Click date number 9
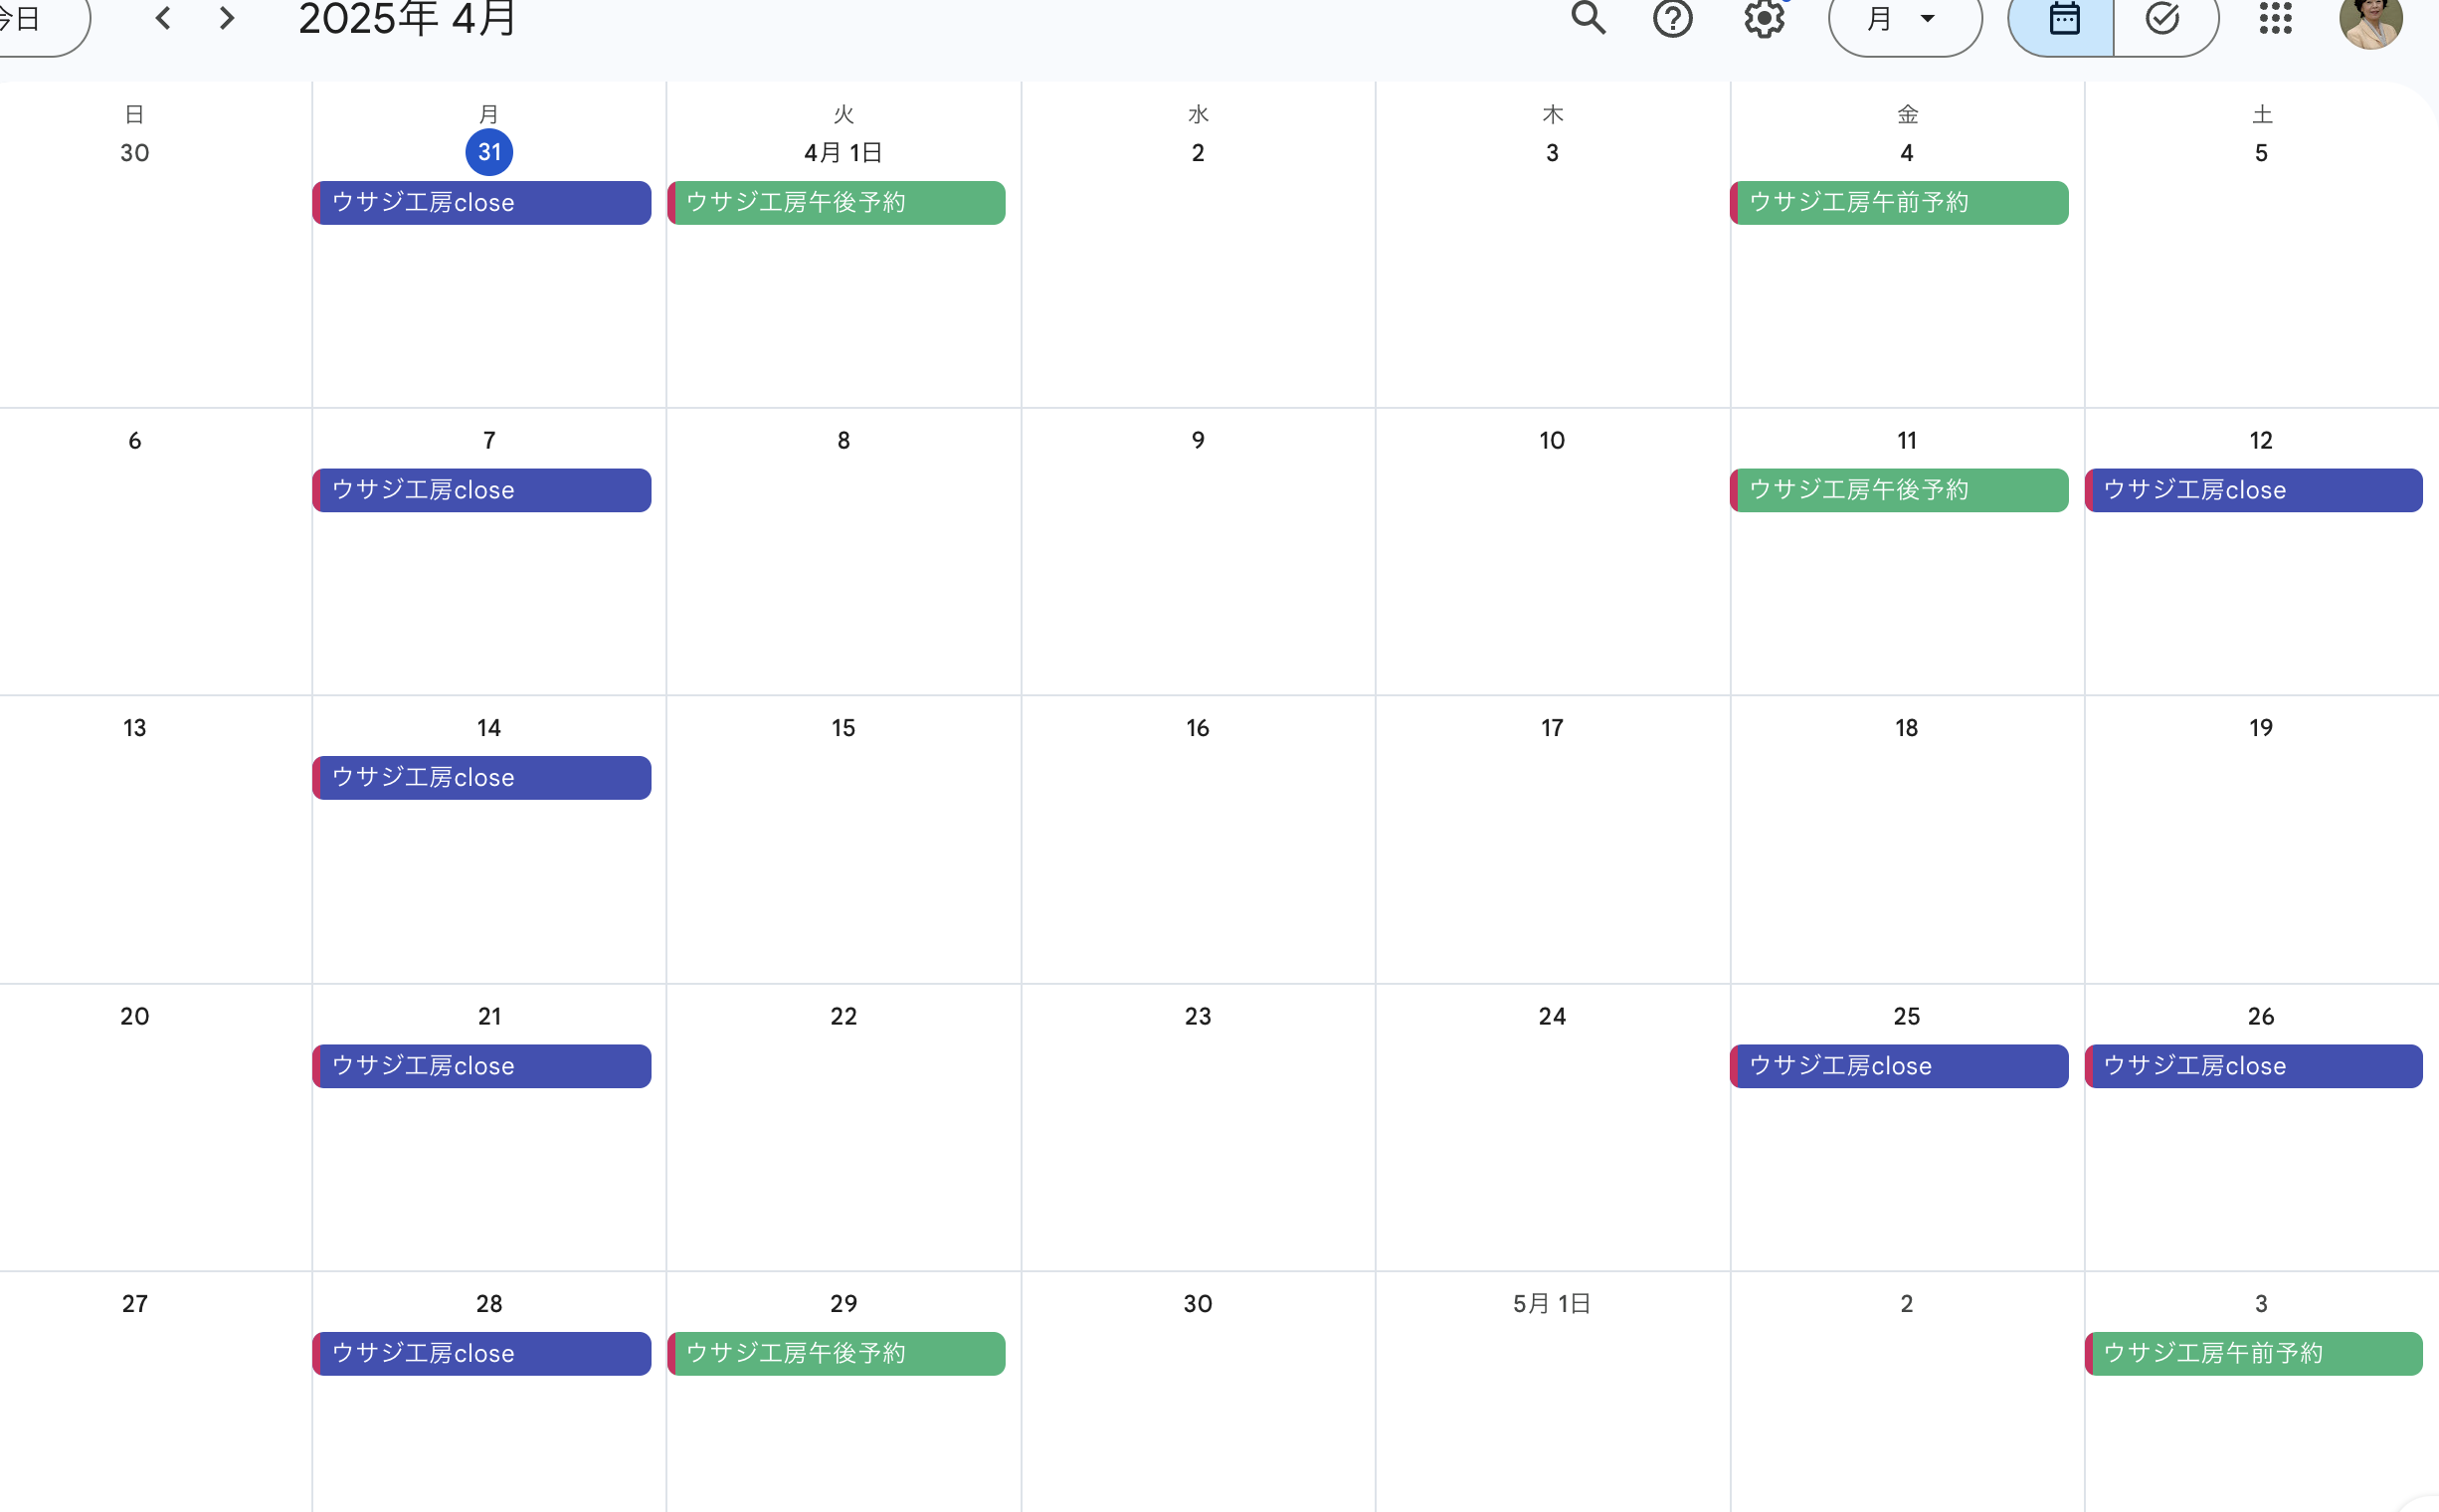Screen dimensions: 2439x1512 [1197, 440]
